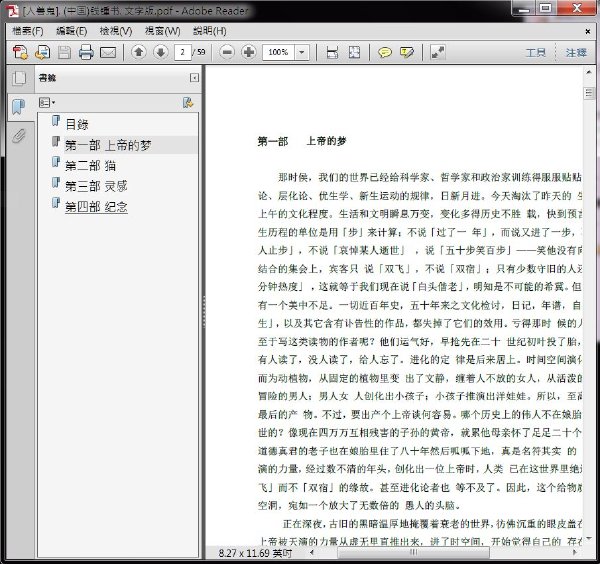The width and height of the screenshot is (600, 564).
Task: Select the 第一部 上帝的梦 bookmark
Action: click(x=108, y=145)
